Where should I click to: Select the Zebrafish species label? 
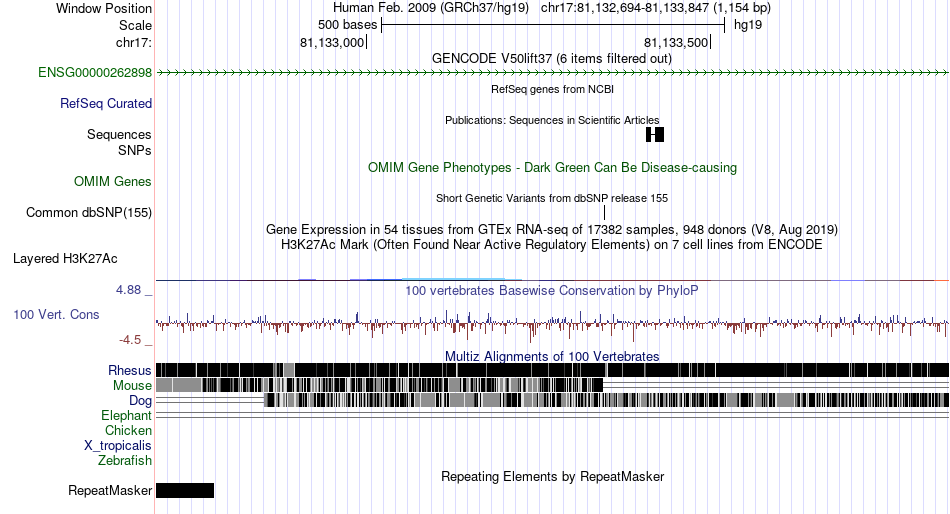(x=125, y=461)
